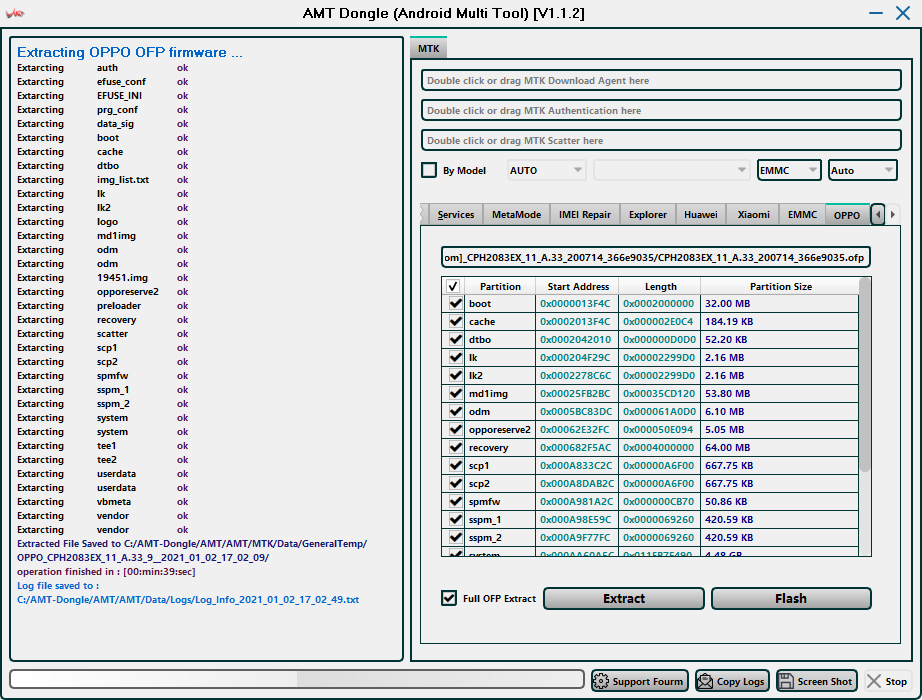Click the Screen Shot floppy icon

pos(786,681)
